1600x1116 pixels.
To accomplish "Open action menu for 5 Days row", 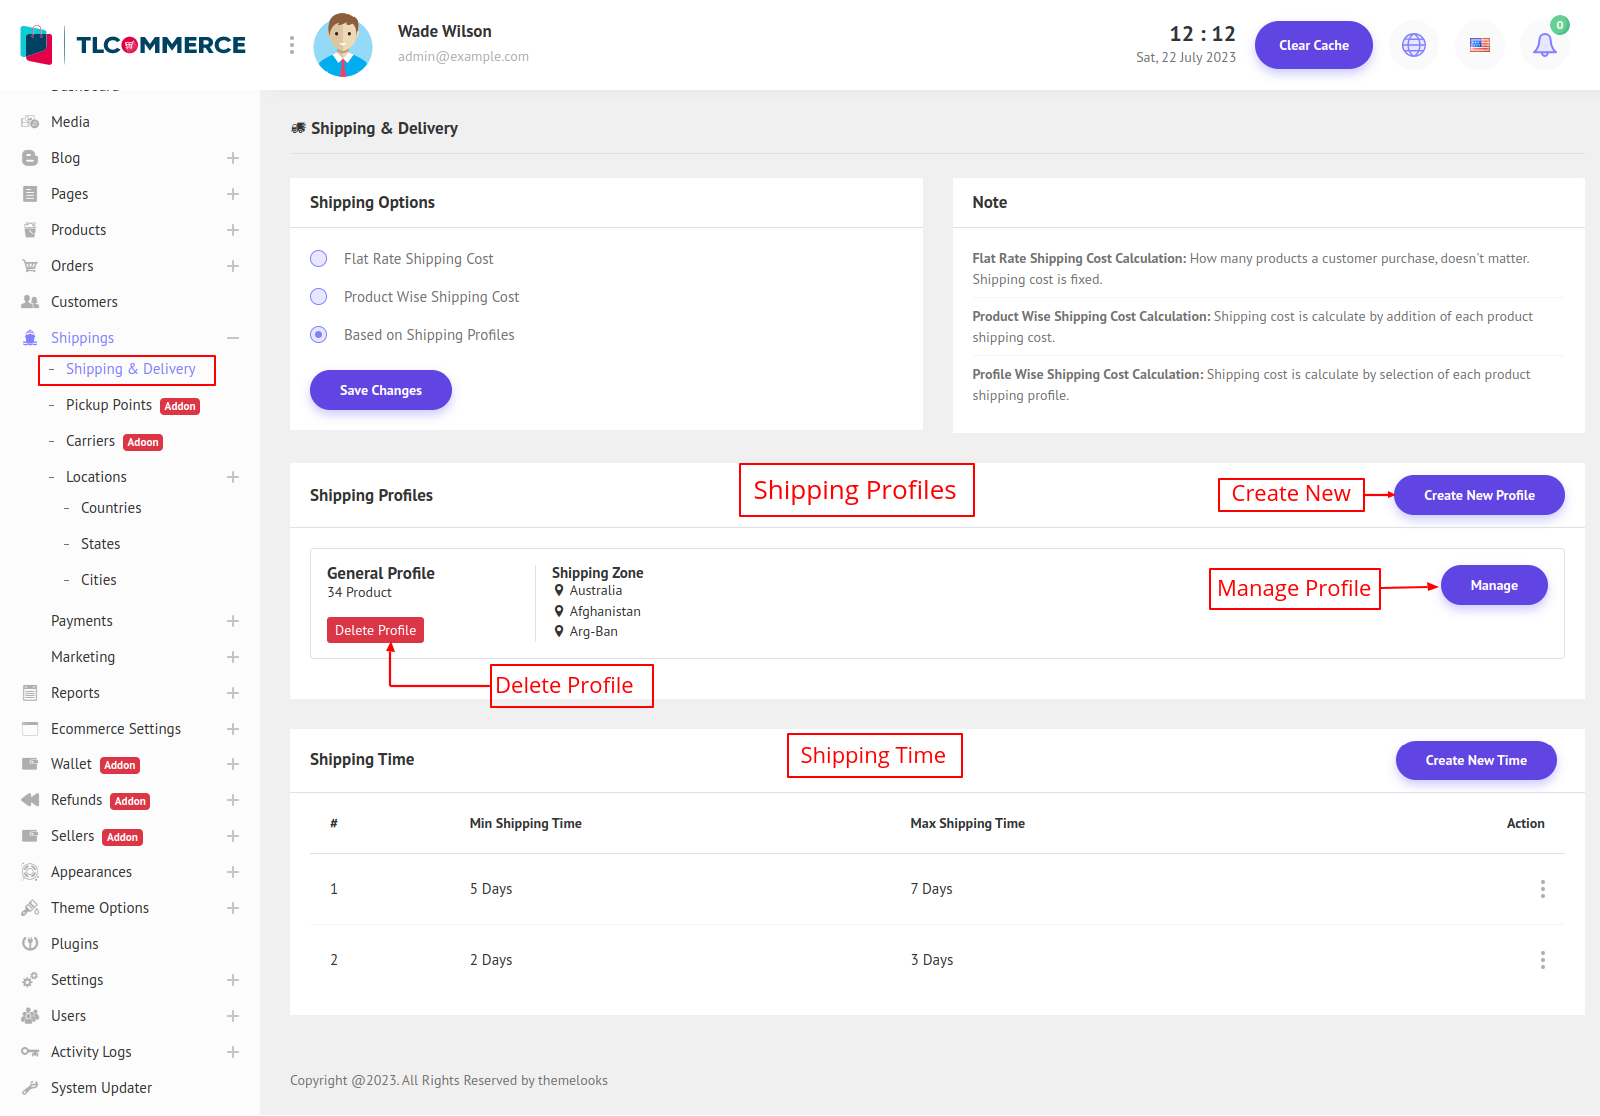I will pos(1542,889).
